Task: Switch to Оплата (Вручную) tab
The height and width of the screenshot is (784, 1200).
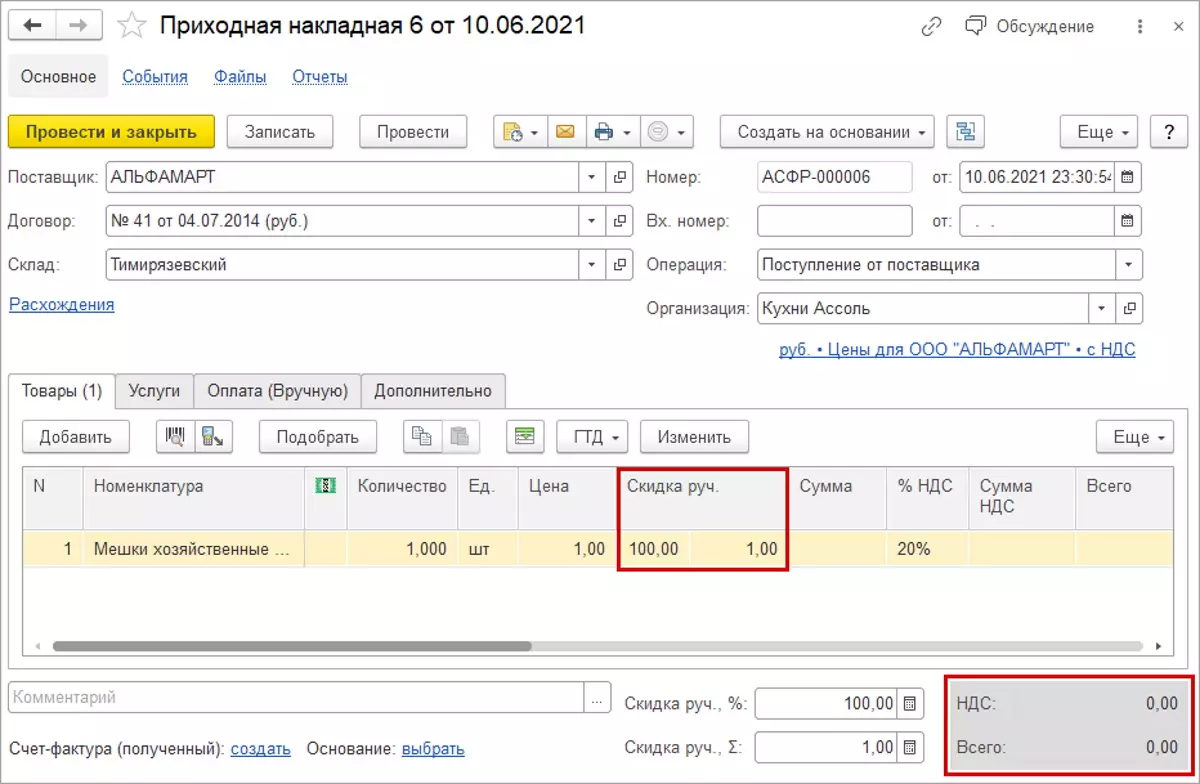Action: (277, 391)
